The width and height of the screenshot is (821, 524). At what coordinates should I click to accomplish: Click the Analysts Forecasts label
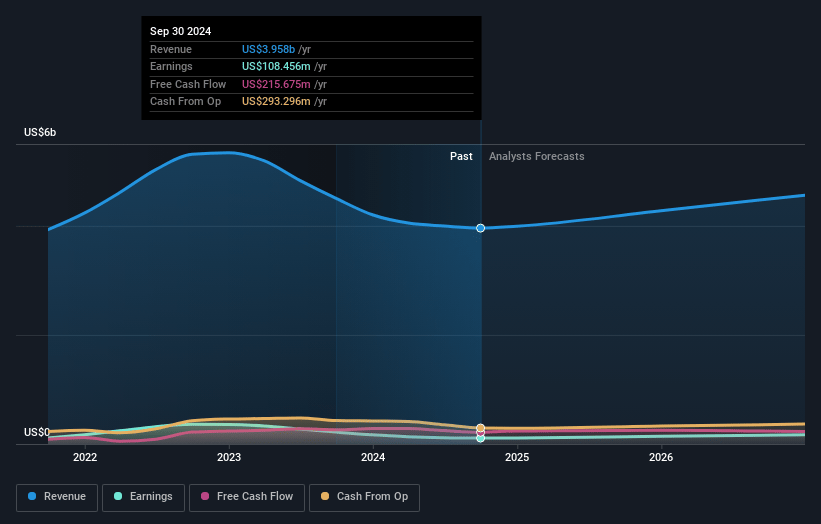point(537,157)
